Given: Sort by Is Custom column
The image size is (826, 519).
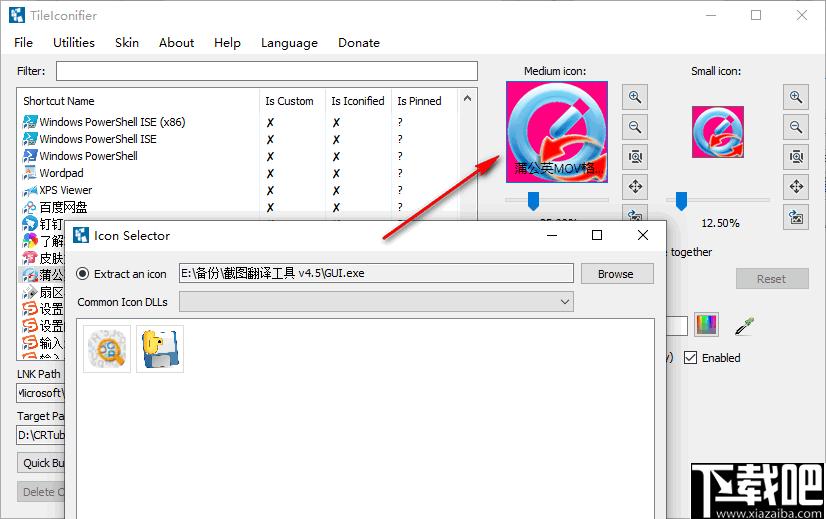Looking at the screenshot, I should [x=292, y=101].
